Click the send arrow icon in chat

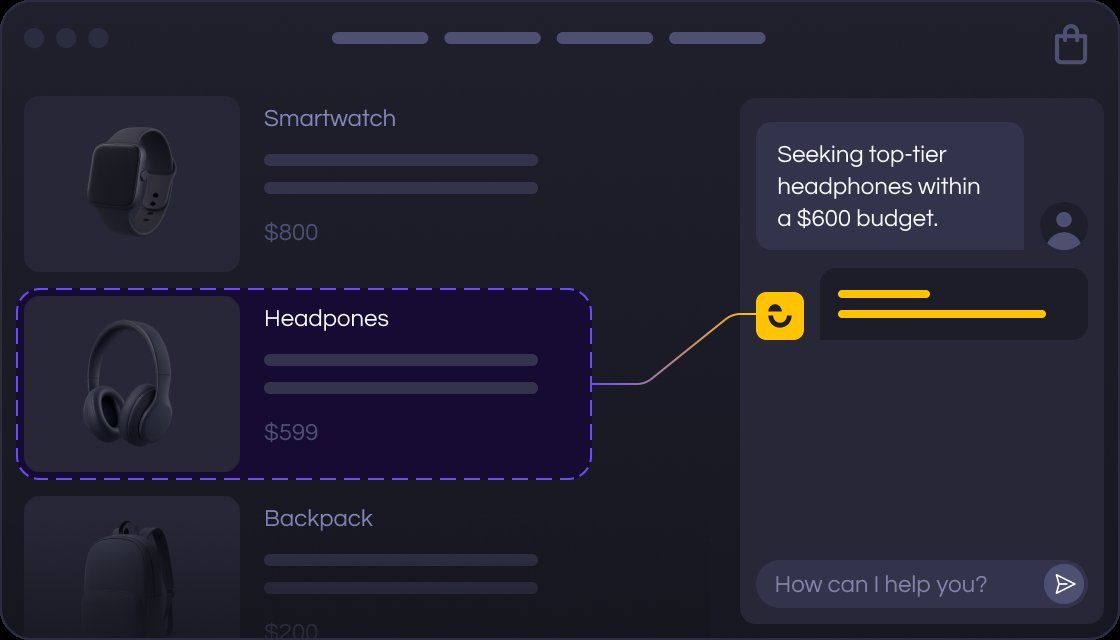click(x=1064, y=584)
